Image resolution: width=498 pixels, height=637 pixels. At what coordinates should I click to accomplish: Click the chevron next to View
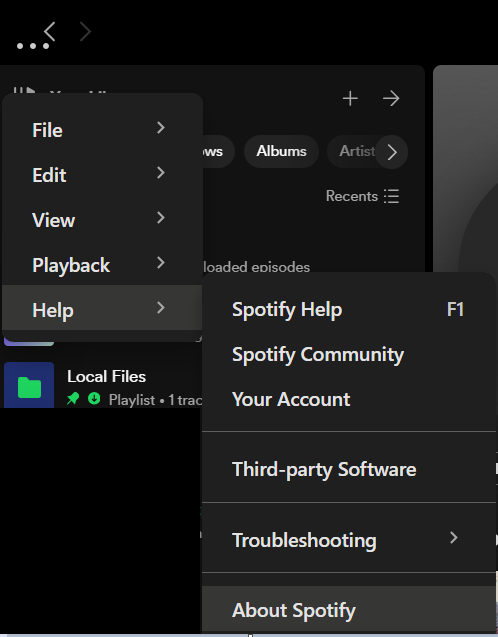click(x=161, y=218)
